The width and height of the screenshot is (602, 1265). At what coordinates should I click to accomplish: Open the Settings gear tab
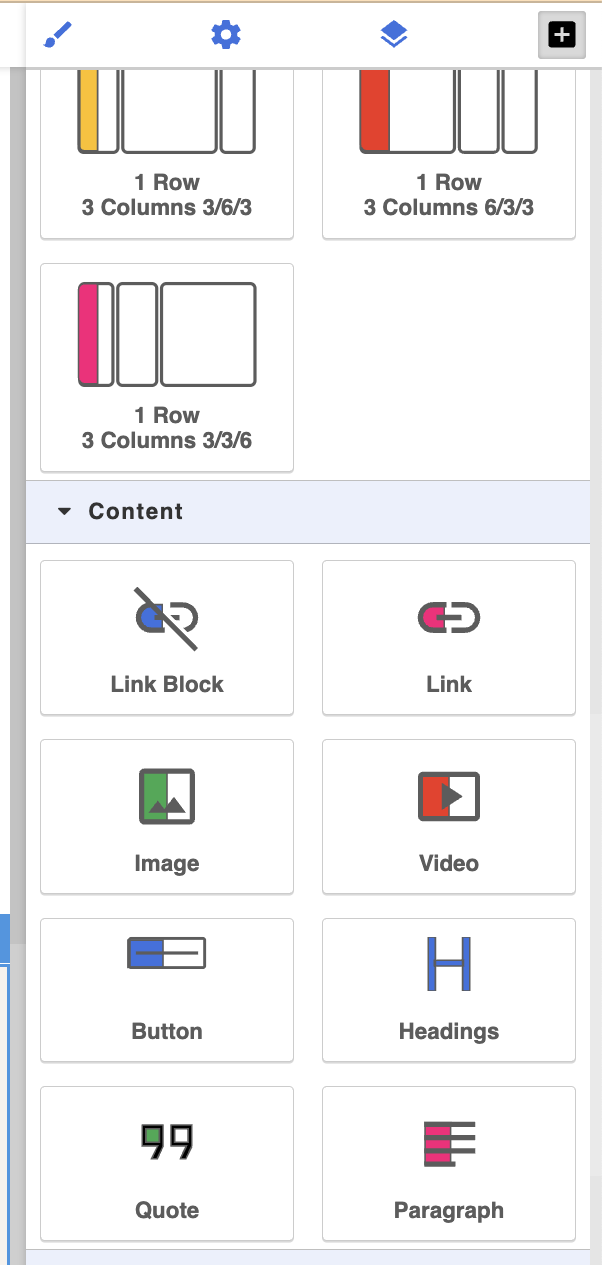pos(226,36)
